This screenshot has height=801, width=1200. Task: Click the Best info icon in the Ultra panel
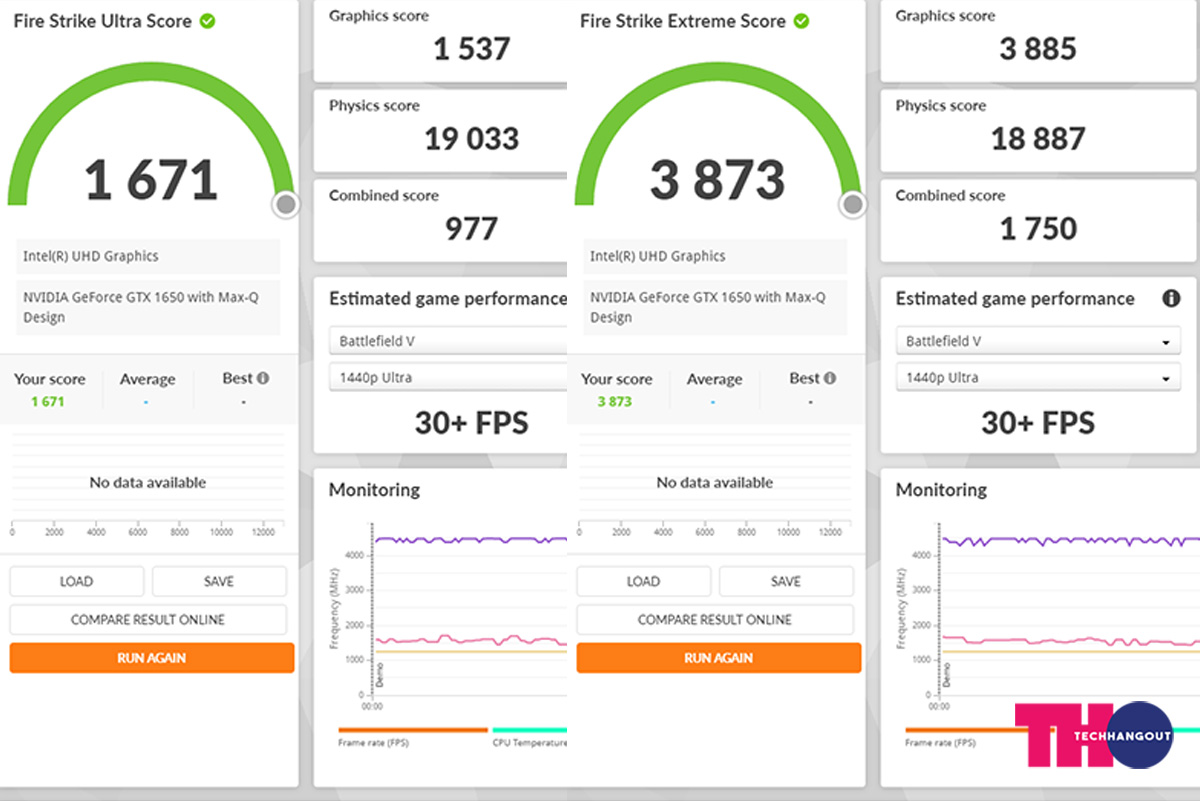click(263, 378)
